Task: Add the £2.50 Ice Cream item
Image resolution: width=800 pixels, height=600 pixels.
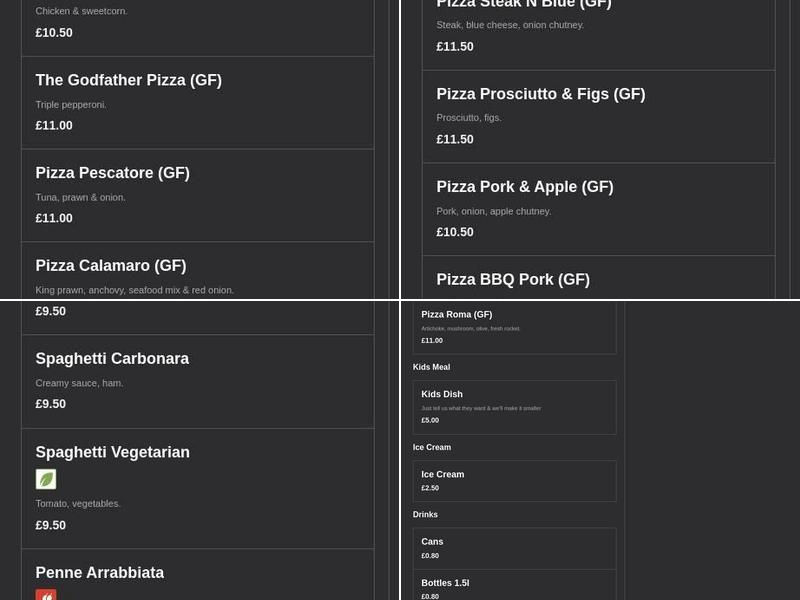Action: click(x=443, y=475)
